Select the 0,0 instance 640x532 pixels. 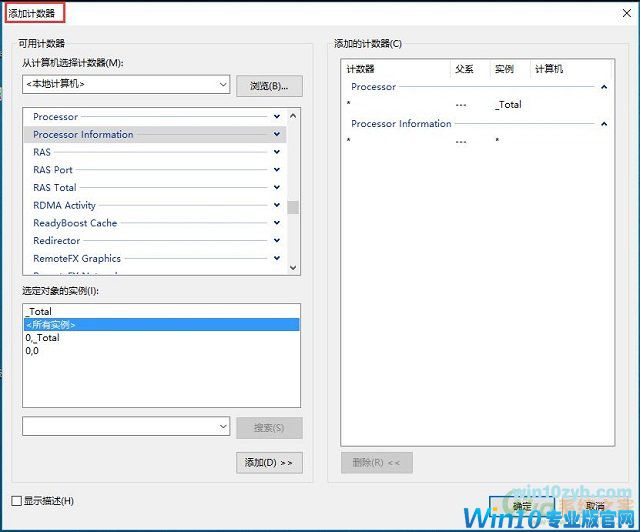pos(162,351)
